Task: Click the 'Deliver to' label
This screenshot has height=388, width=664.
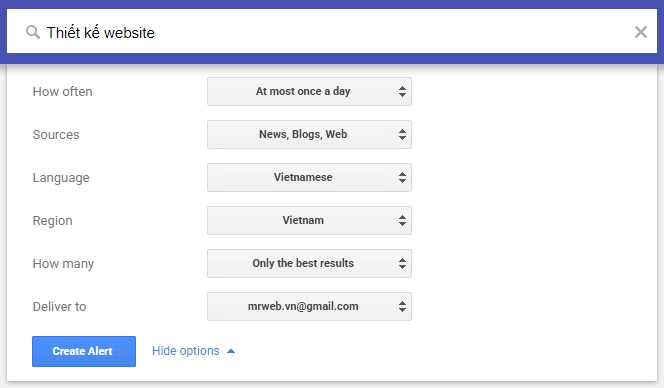Action: 59,306
